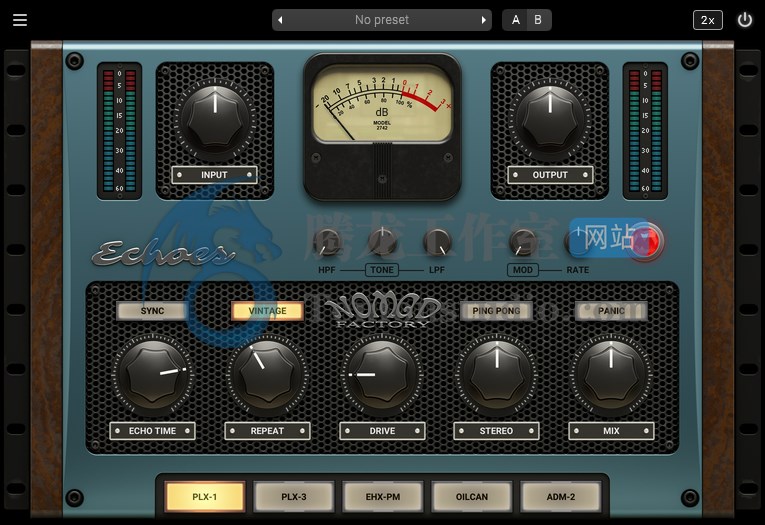Enable PING PONG mode
Viewport: 765px width, 525px height.
496,311
